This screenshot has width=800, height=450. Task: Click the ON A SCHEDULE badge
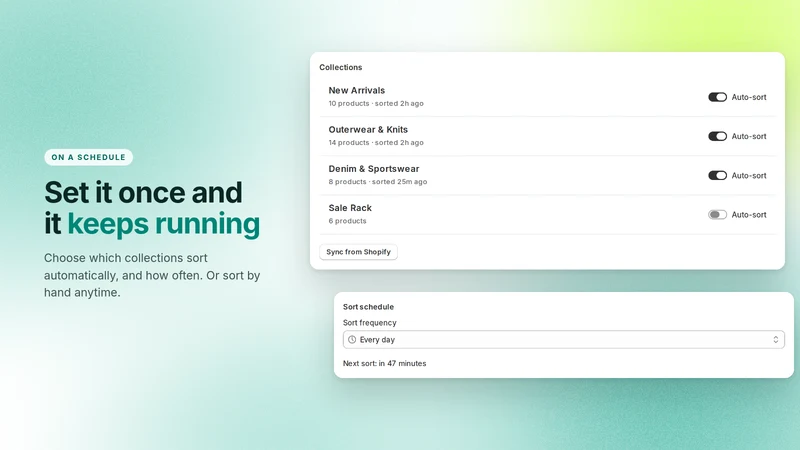click(88, 157)
